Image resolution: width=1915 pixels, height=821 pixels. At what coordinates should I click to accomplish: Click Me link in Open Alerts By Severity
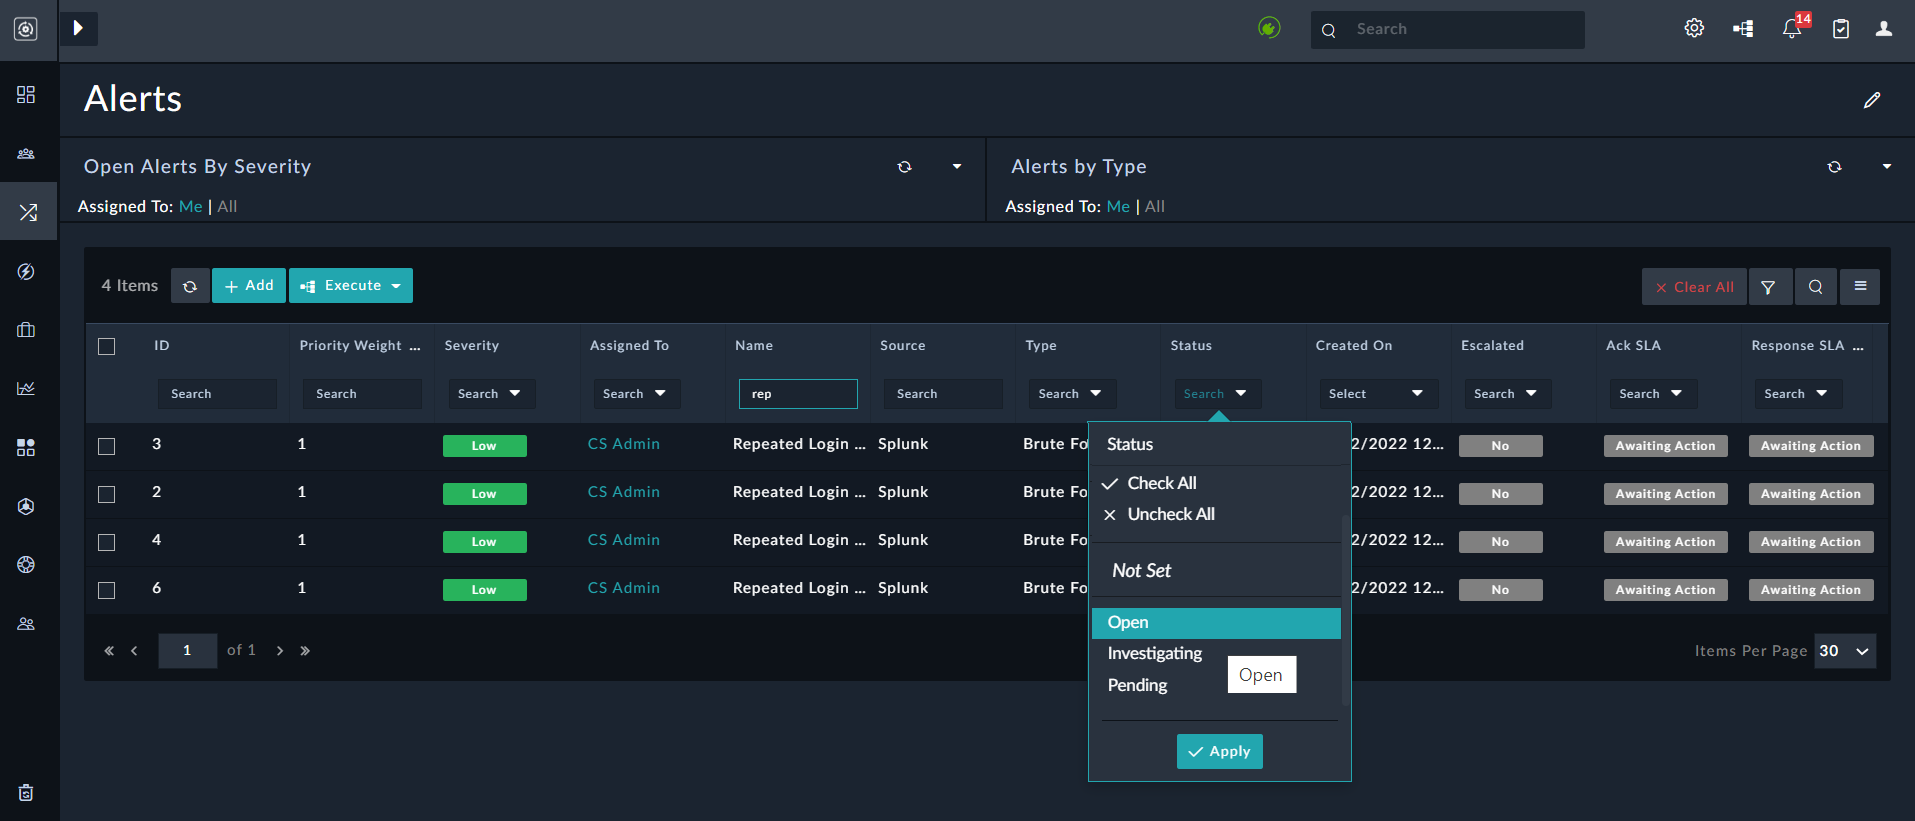coord(190,206)
